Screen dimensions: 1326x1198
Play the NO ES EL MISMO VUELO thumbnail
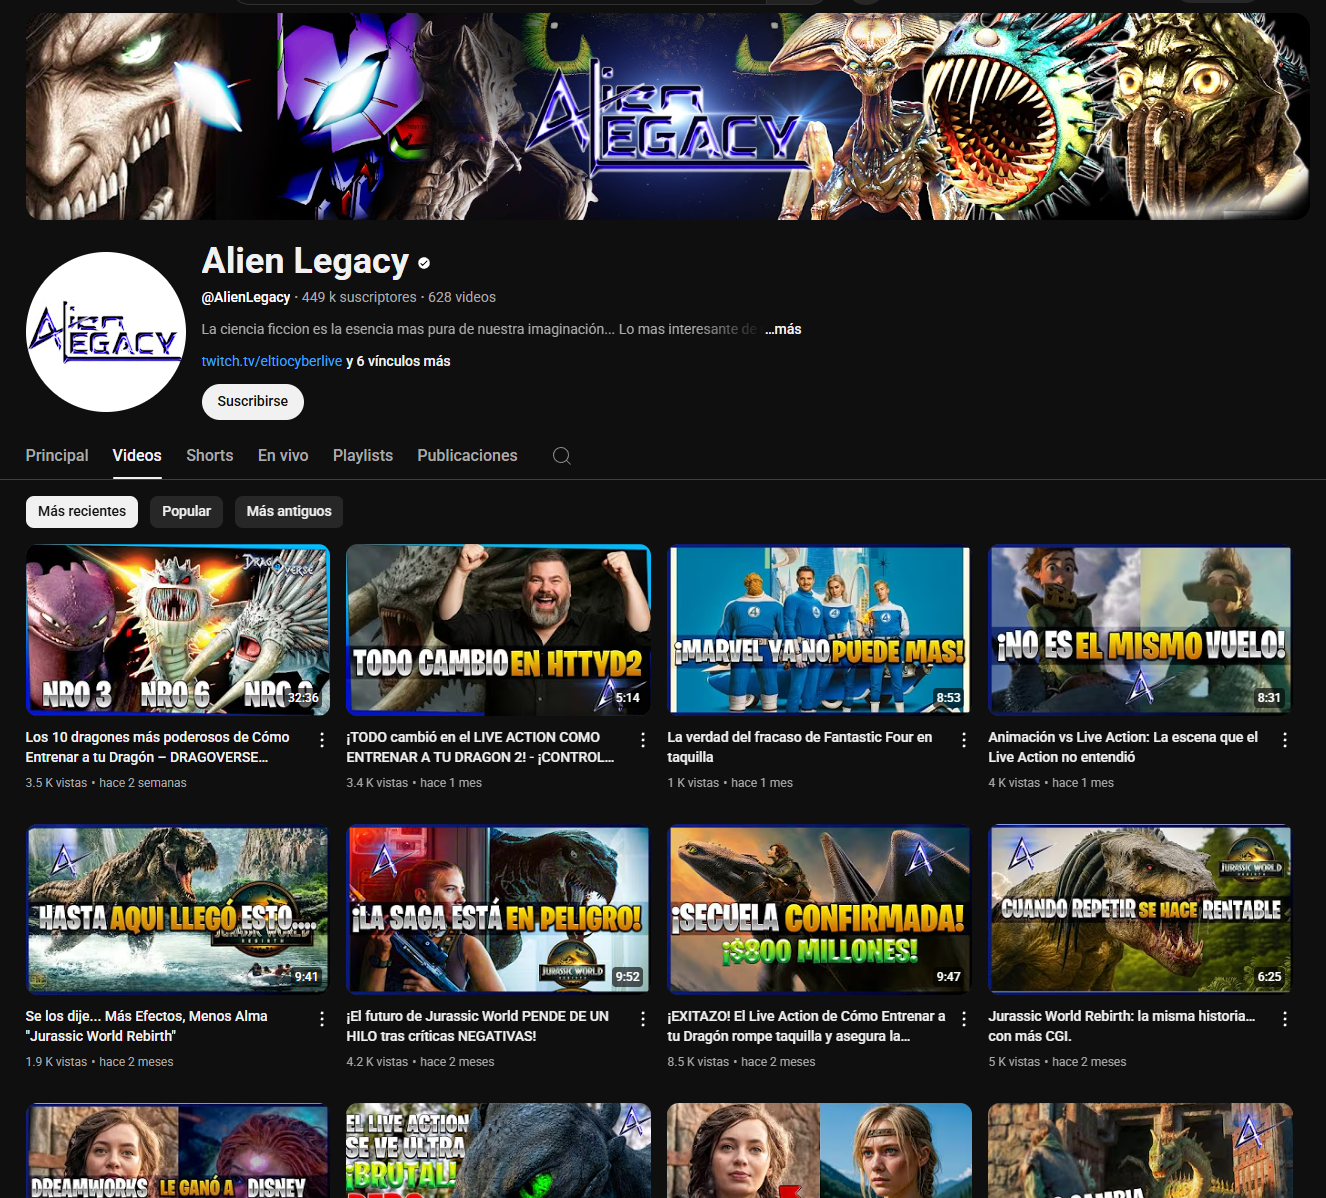[x=1141, y=629]
